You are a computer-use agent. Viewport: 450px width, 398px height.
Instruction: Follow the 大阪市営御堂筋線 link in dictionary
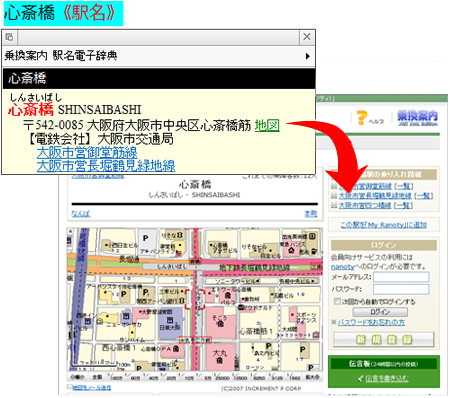point(87,152)
